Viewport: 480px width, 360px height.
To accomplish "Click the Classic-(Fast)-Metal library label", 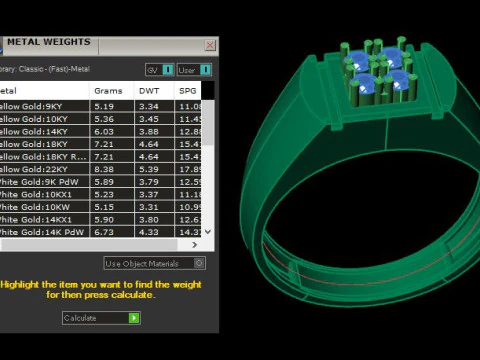I will click(x=54, y=69).
